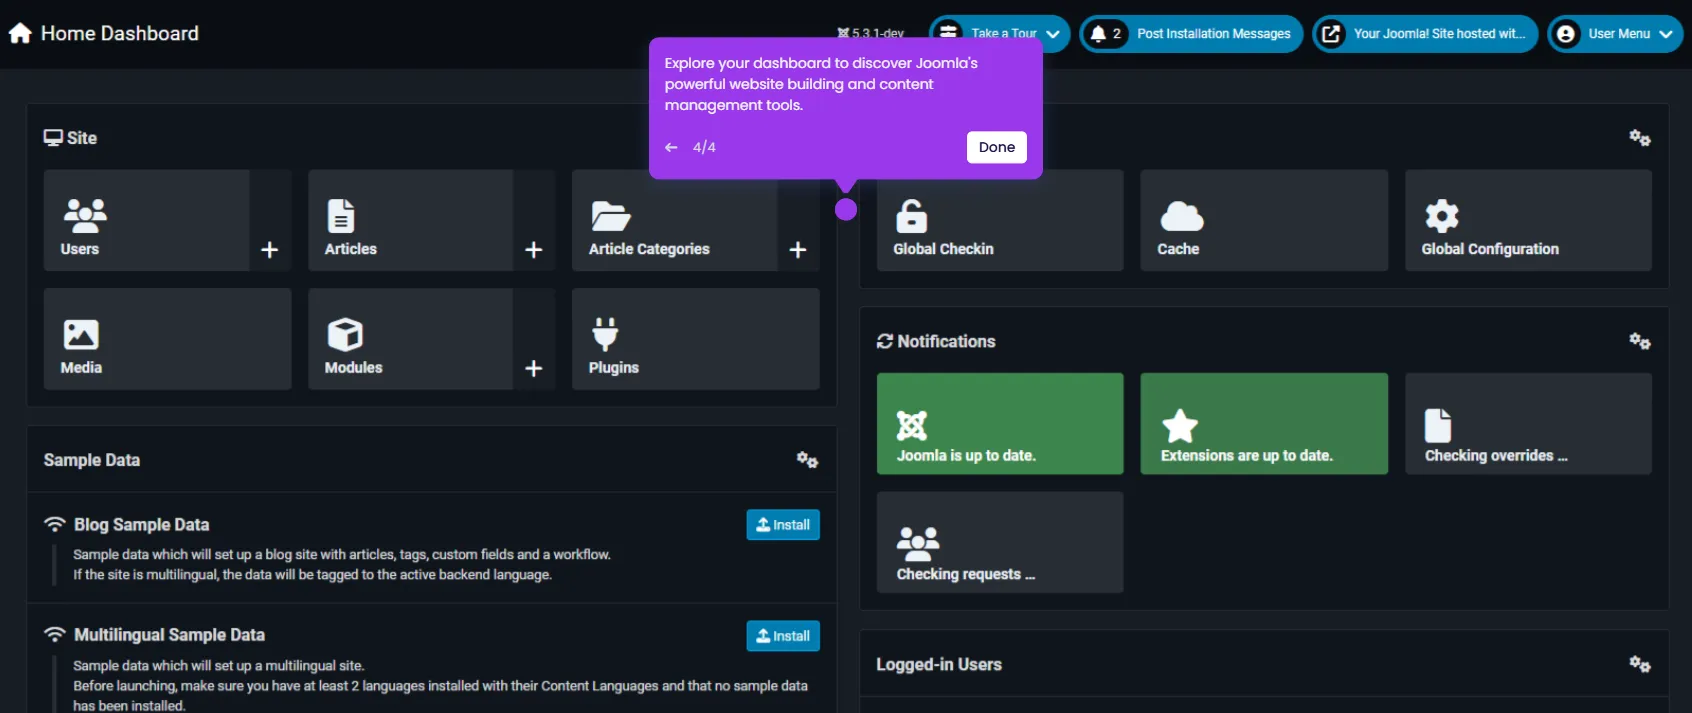Click the Home Dashboard title text

tap(120, 33)
